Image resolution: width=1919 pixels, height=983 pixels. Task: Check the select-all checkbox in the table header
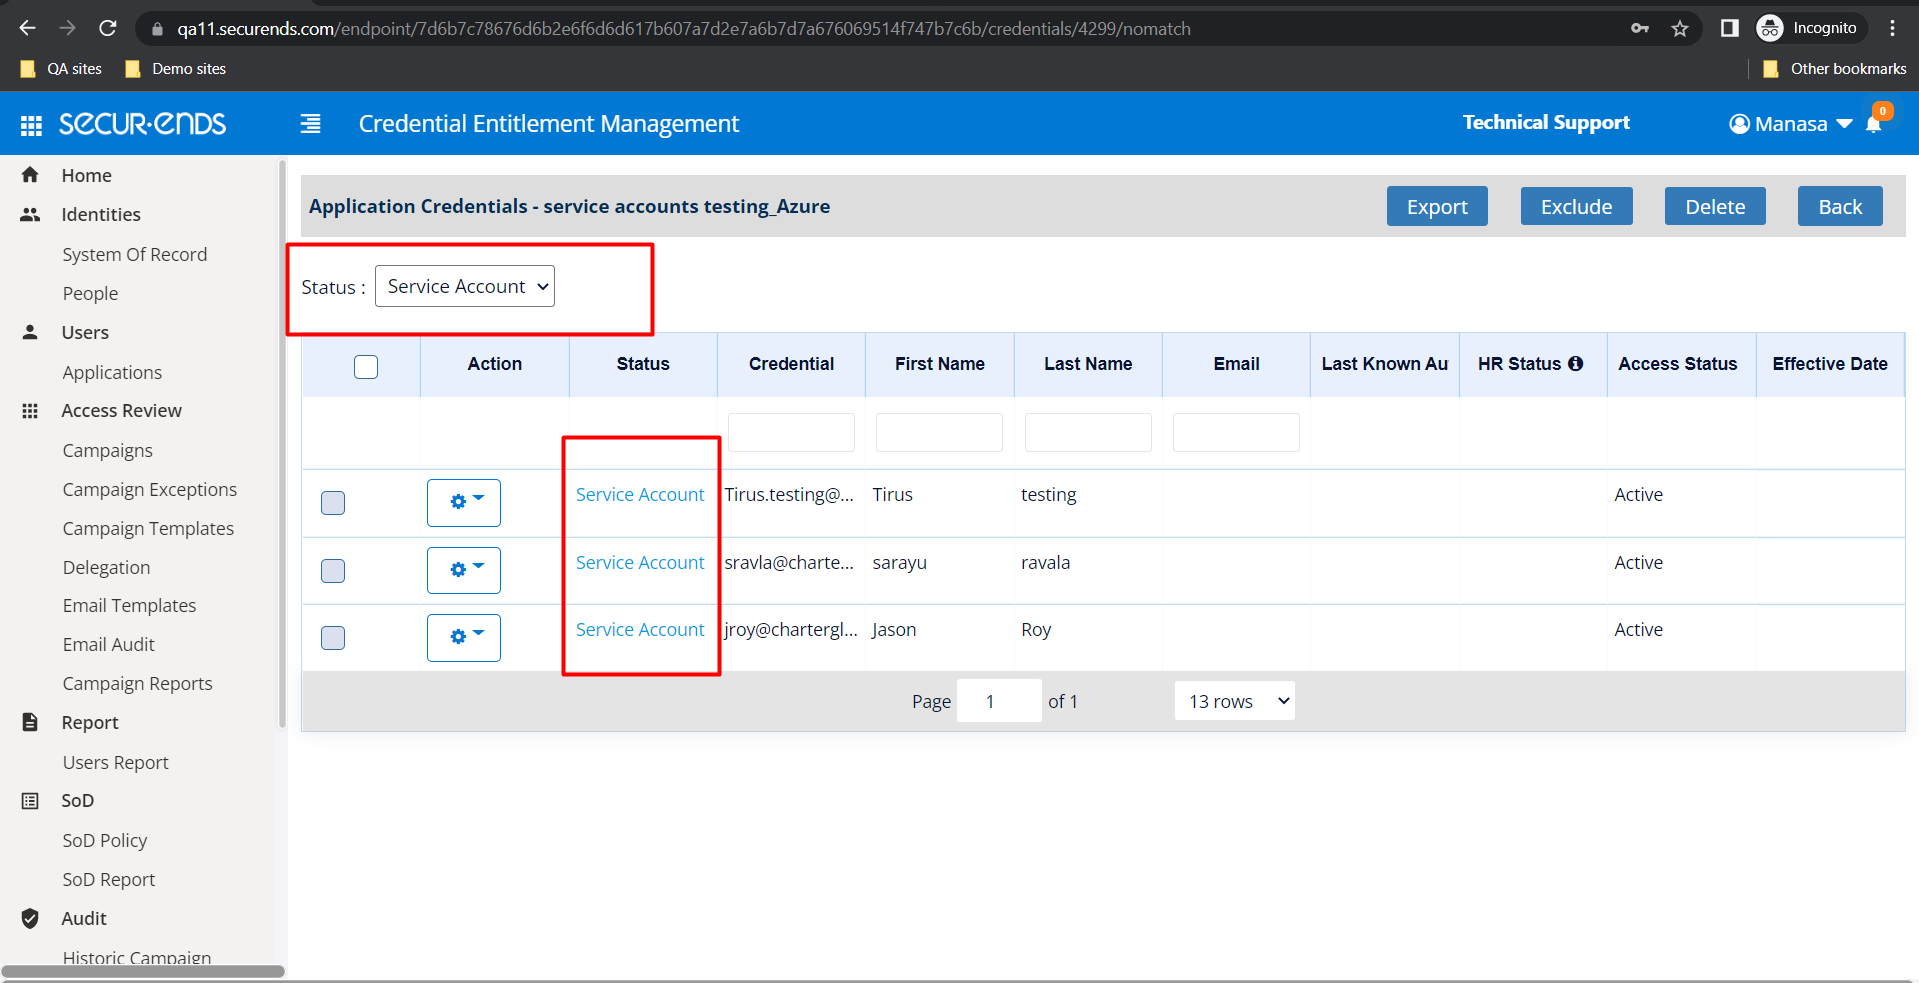365,367
